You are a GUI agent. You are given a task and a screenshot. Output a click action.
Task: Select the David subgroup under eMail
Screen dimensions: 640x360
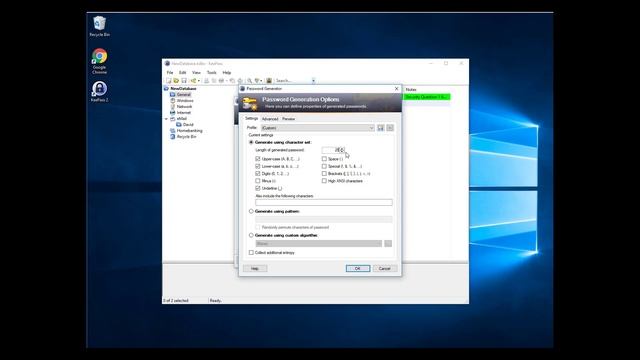click(x=188, y=124)
